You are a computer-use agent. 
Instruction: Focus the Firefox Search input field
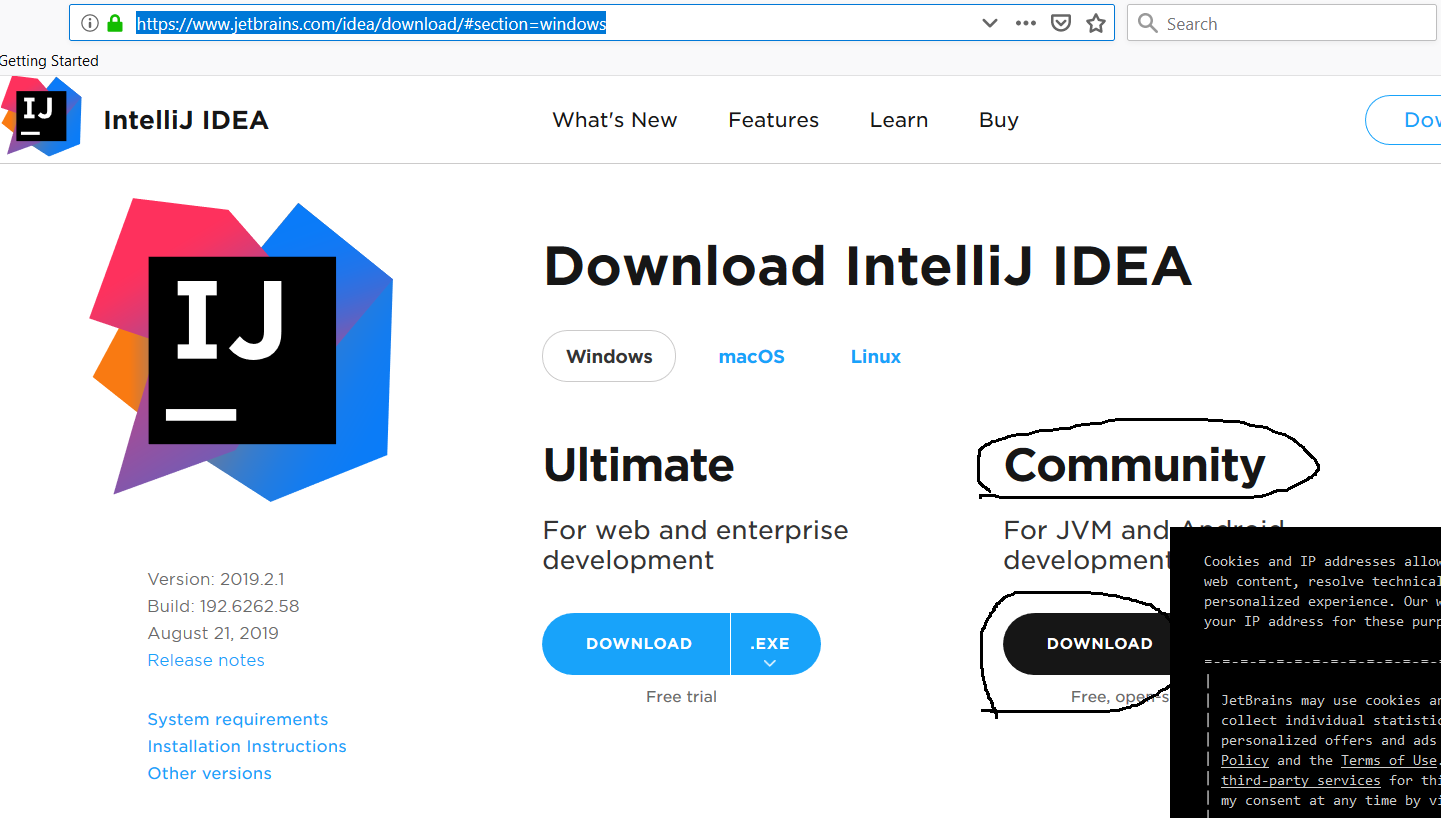(1282, 23)
